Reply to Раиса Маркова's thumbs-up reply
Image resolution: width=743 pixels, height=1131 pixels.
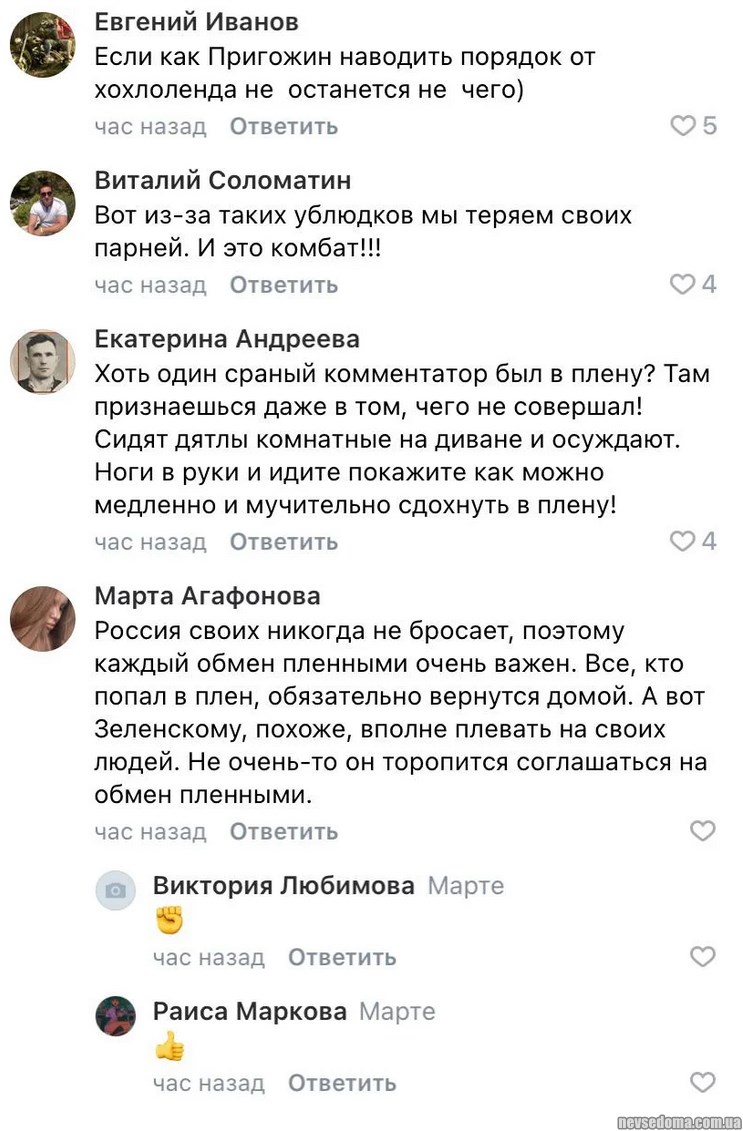pyautogui.click(x=342, y=1082)
